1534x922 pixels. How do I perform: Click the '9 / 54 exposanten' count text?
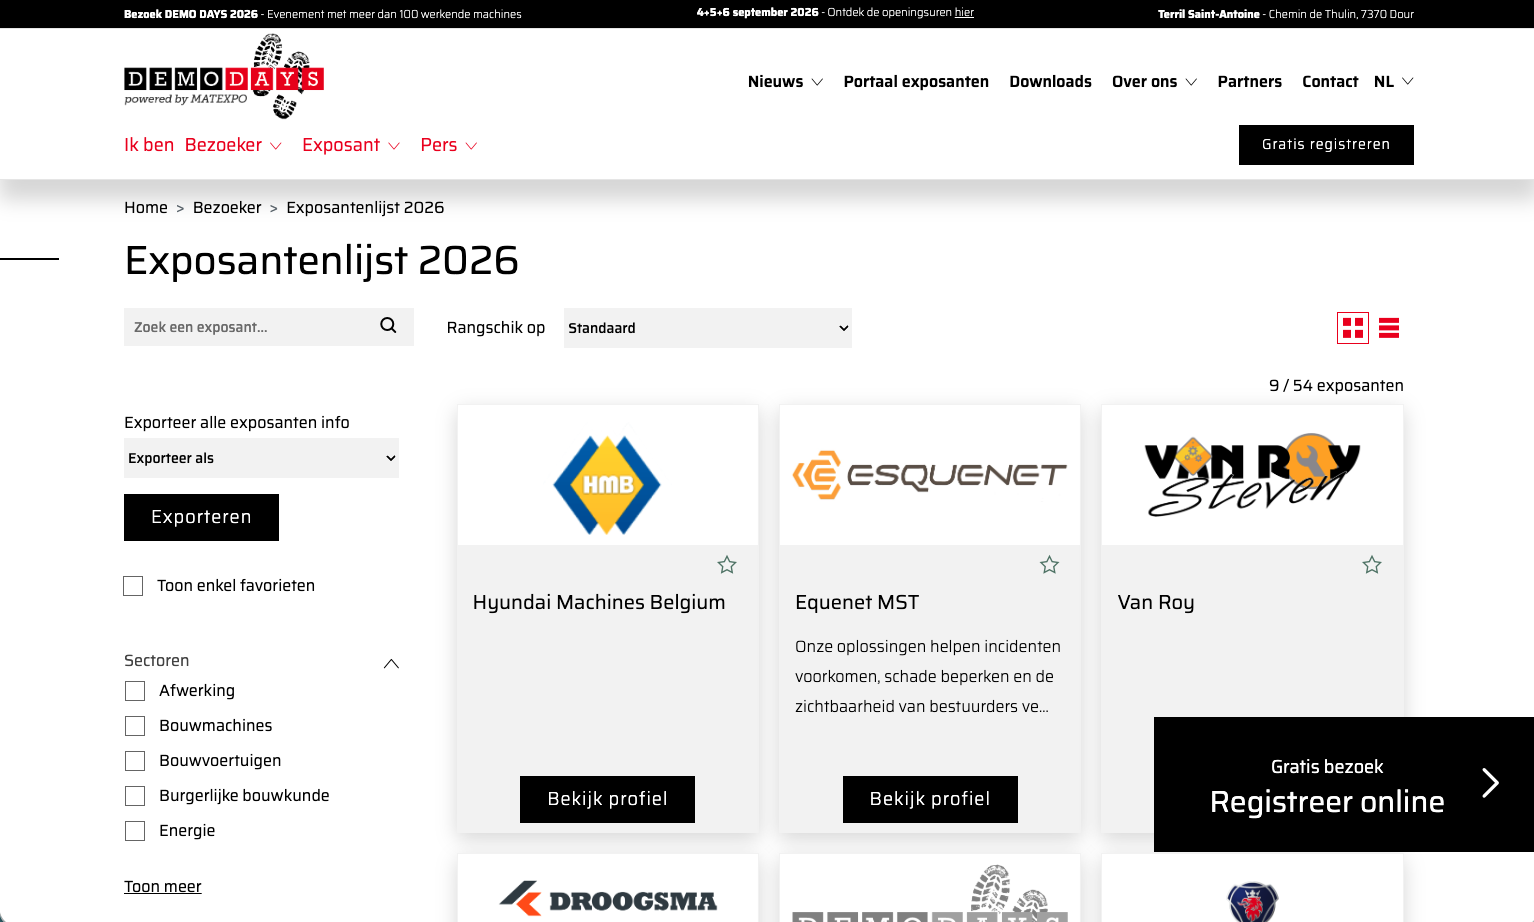(1336, 386)
